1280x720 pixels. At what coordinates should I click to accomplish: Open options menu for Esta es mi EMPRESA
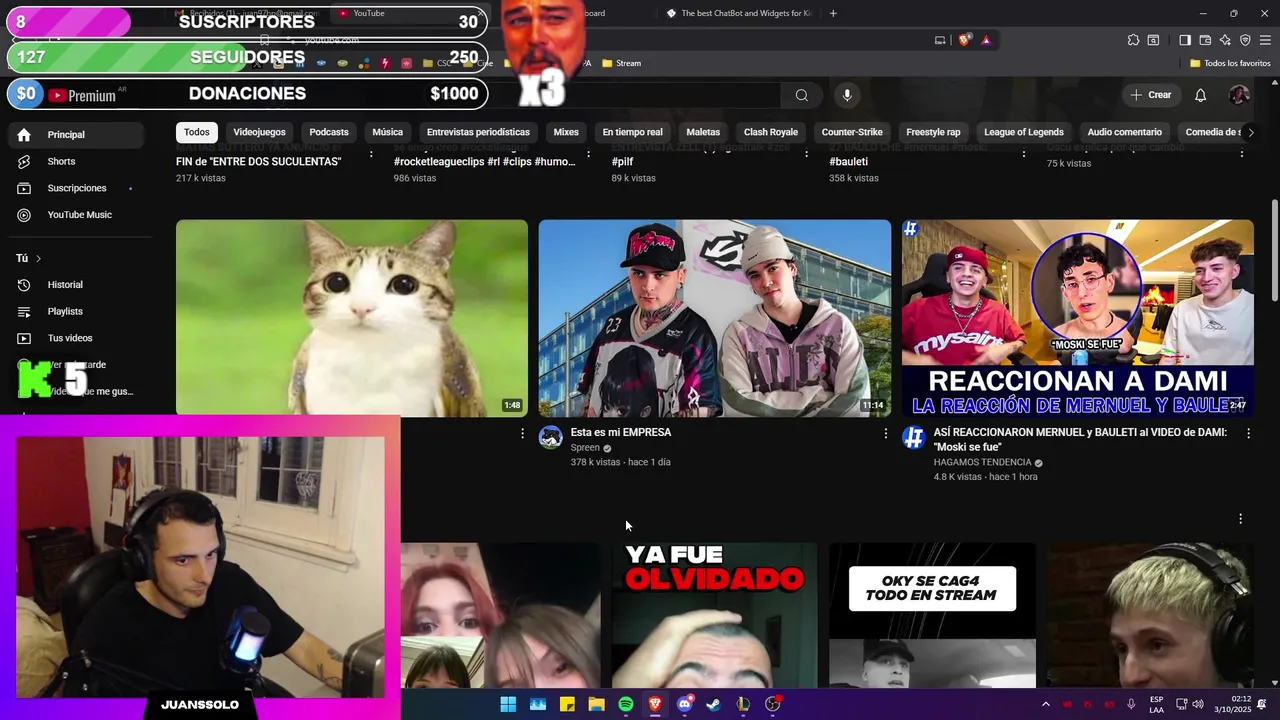(885, 433)
